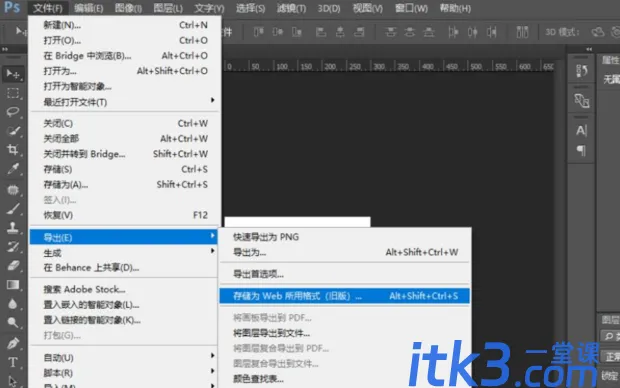Select the Crop tool
This screenshot has width=620, height=388.
click(x=13, y=150)
